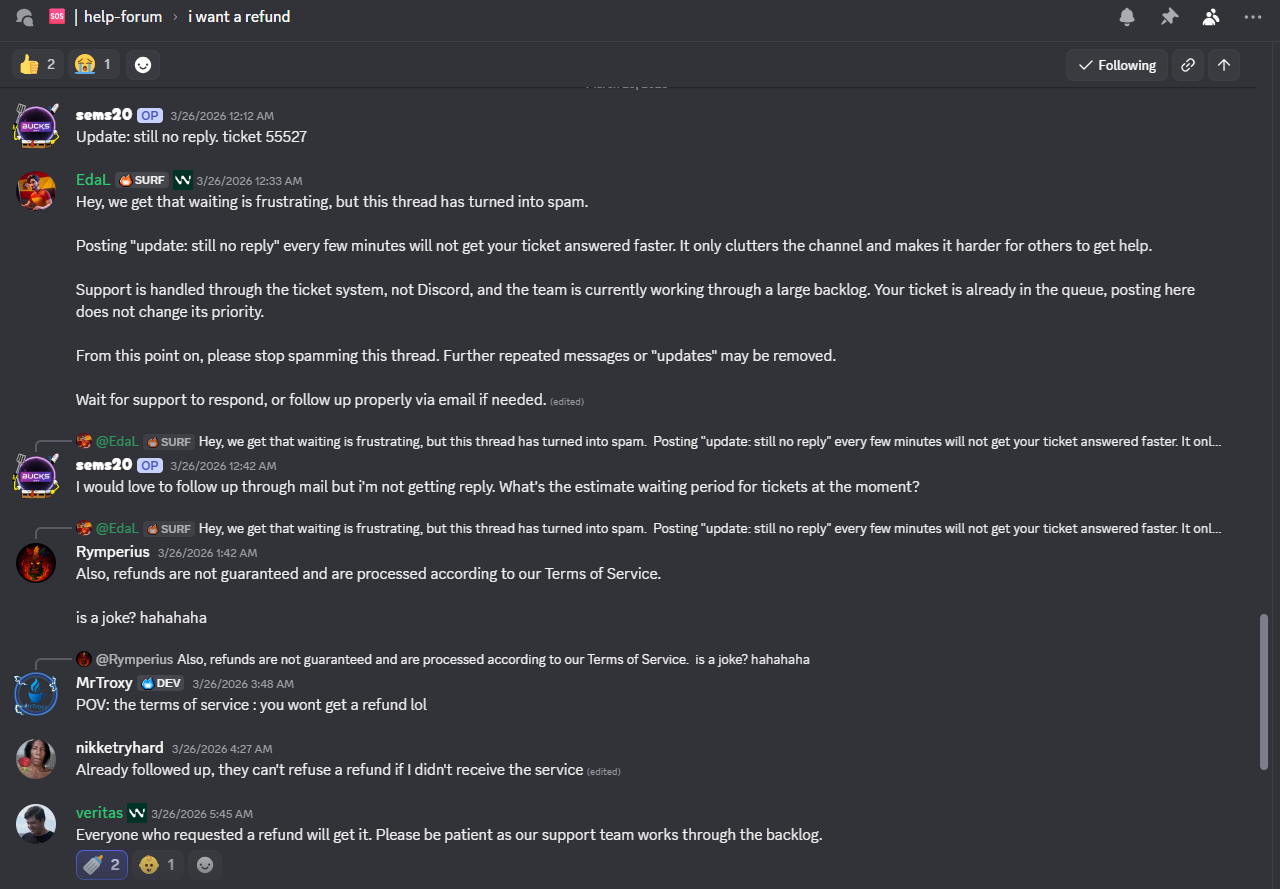Viewport: 1280px width, 889px height.
Task: Open the three-dots more options menu
Action: (1252, 17)
